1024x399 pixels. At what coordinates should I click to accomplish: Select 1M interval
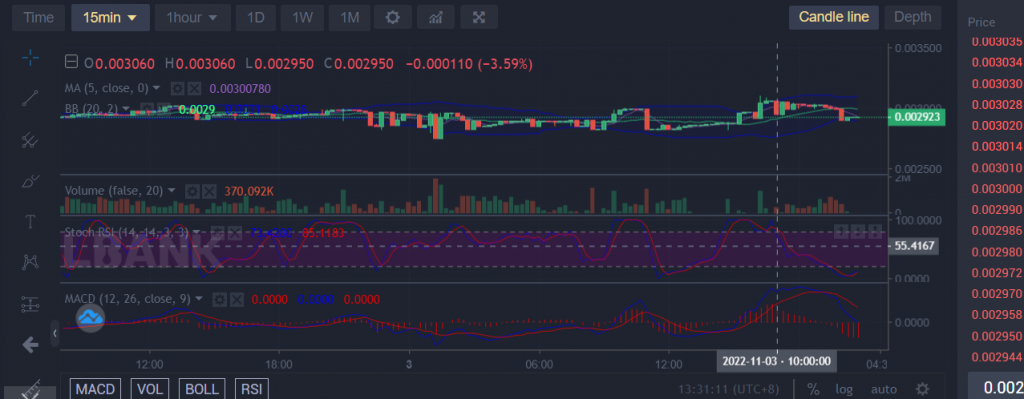point(349,18)
